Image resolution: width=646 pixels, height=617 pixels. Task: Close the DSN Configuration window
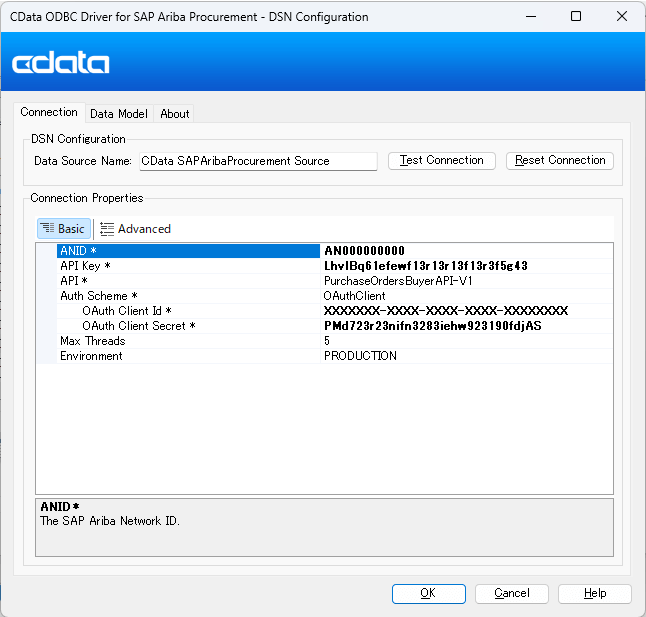pos(622,16)
